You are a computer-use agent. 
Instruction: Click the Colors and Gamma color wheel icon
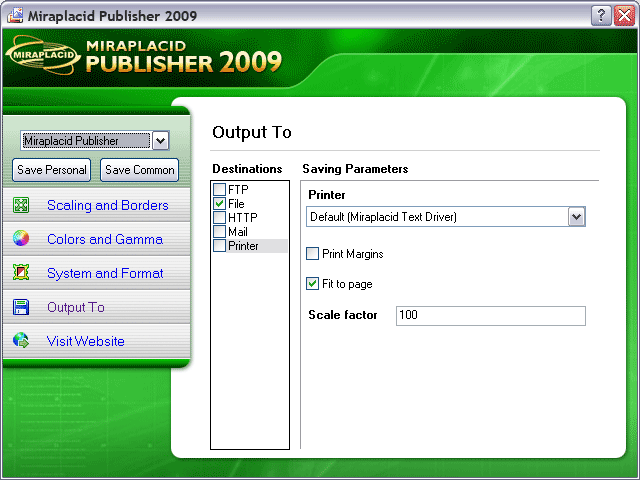tap(21, 238)
